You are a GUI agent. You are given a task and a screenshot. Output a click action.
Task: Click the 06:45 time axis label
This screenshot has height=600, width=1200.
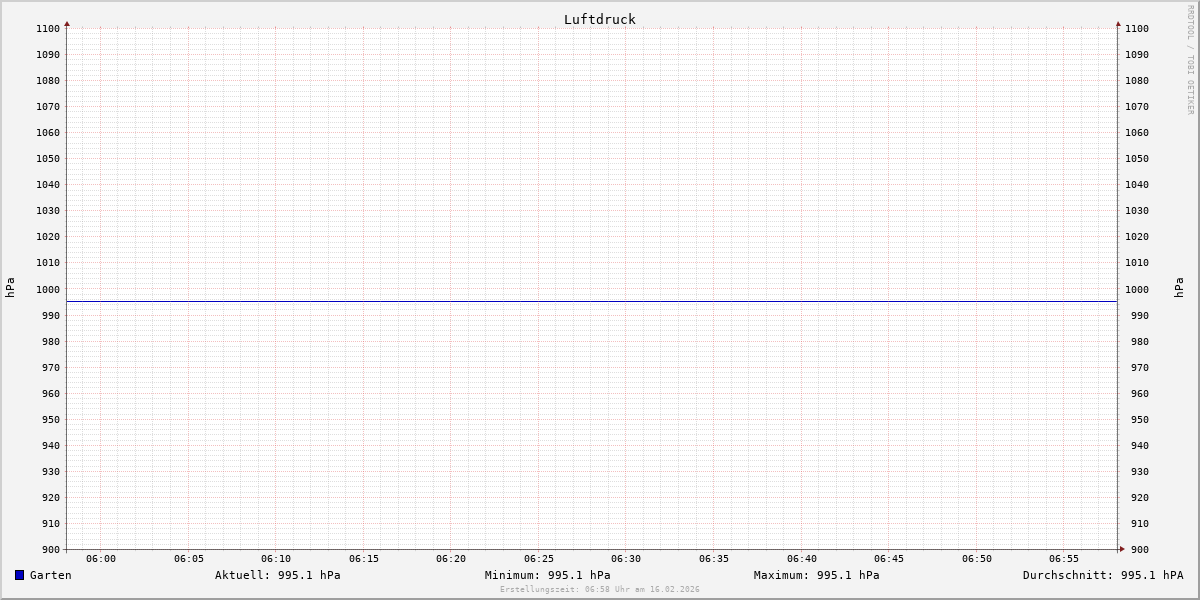[889, 559]
